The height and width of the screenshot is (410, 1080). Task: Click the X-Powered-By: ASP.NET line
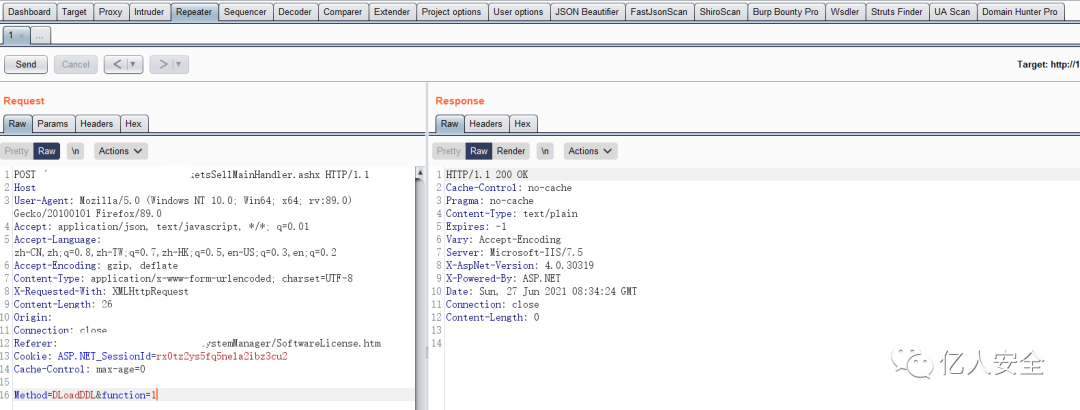[503, 278]
